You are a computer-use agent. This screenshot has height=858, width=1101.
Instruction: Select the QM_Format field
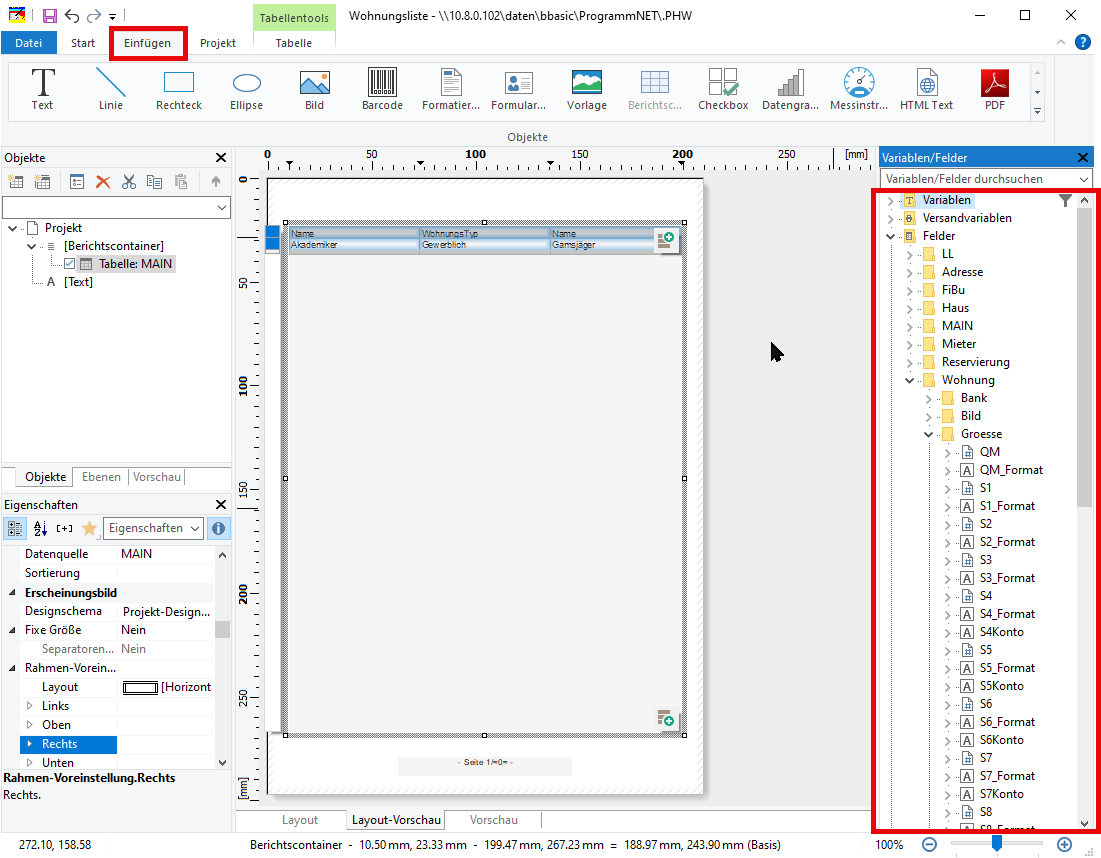click(x=1011, y=470)
